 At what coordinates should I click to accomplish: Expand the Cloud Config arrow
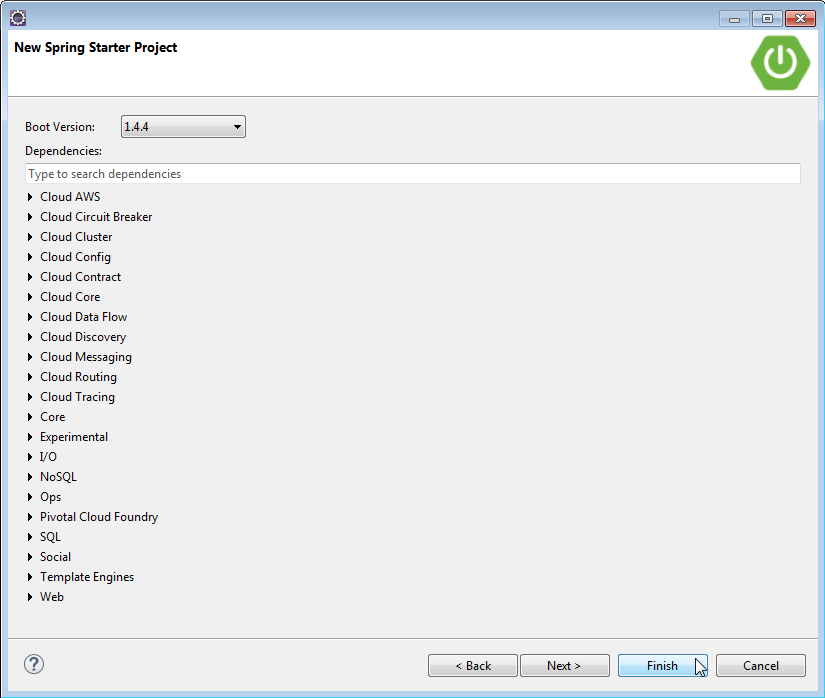click(x=30, y=257)
